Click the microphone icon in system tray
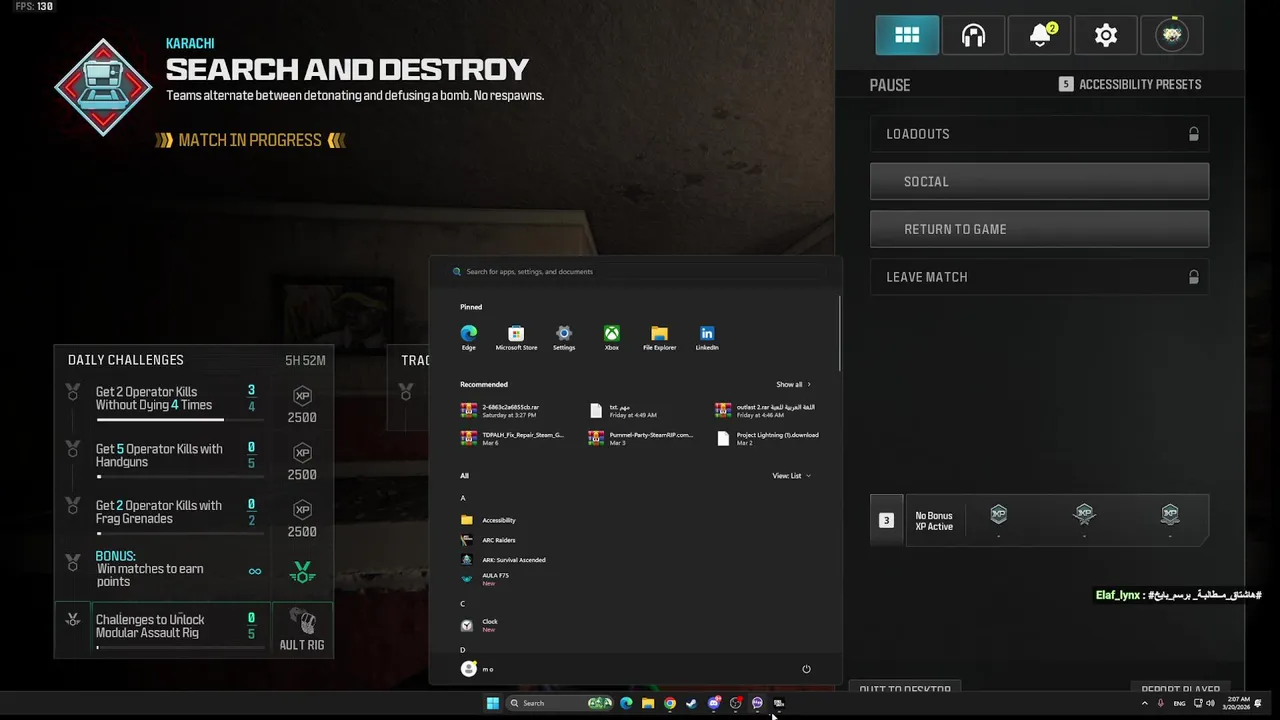The image size is (1280, 720). coord(1161,703)
